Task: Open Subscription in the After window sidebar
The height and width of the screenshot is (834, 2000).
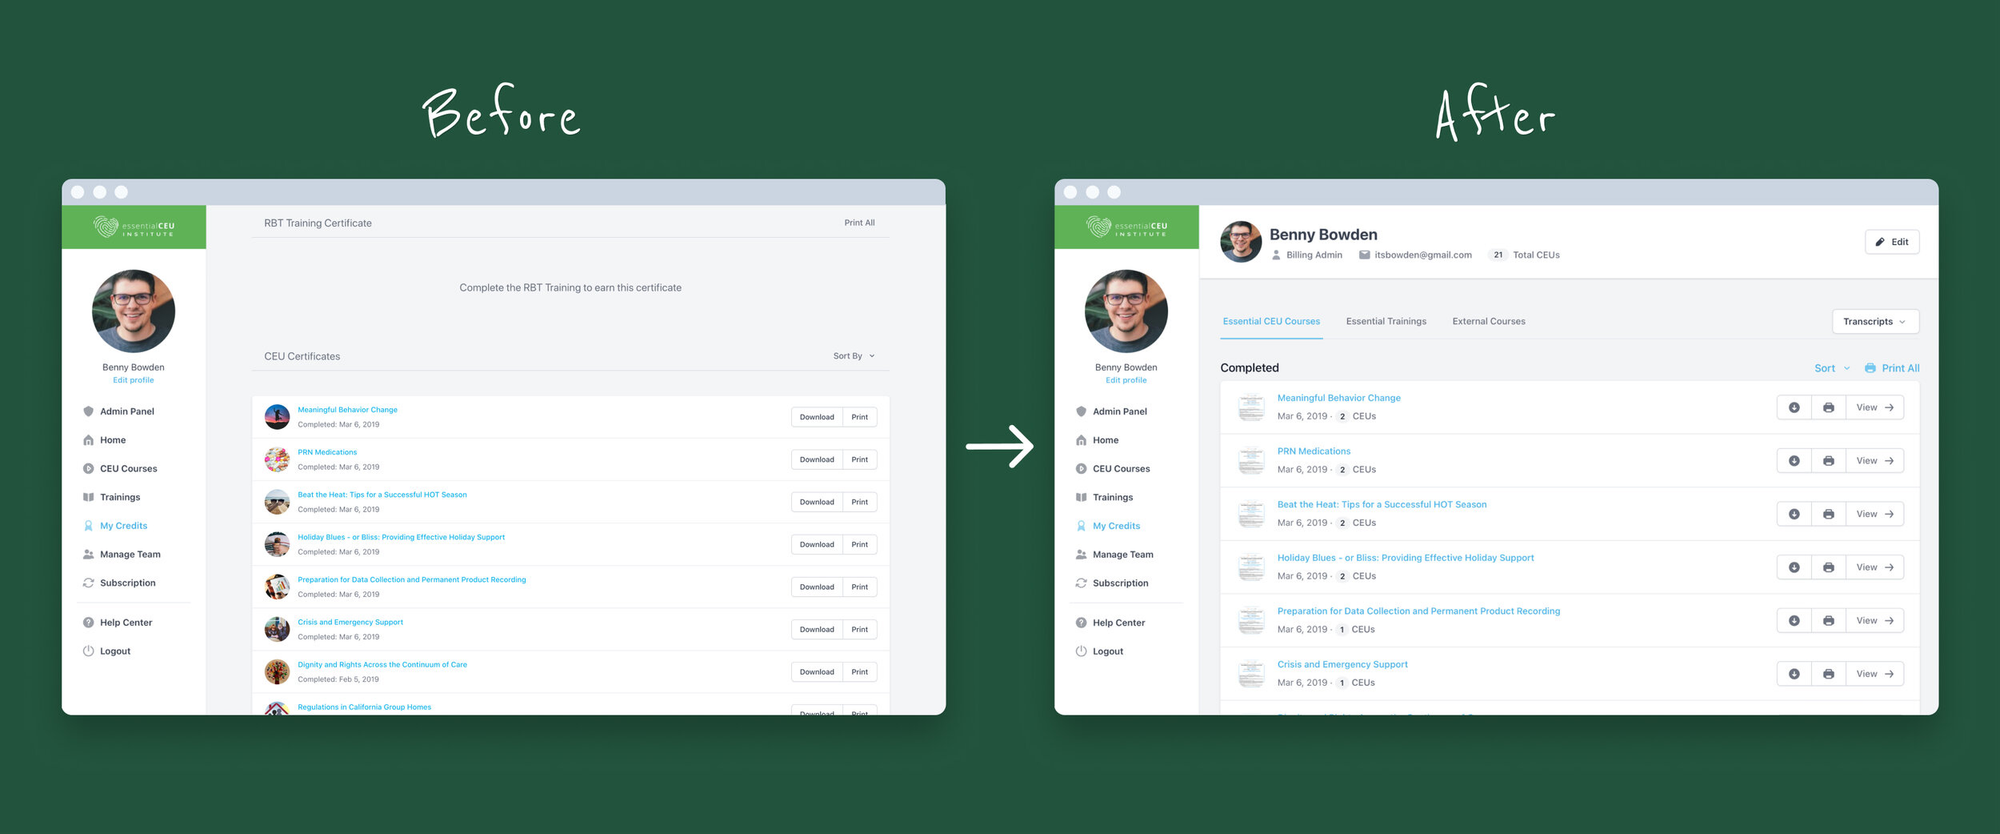Action: click(x=1120, y=584)
